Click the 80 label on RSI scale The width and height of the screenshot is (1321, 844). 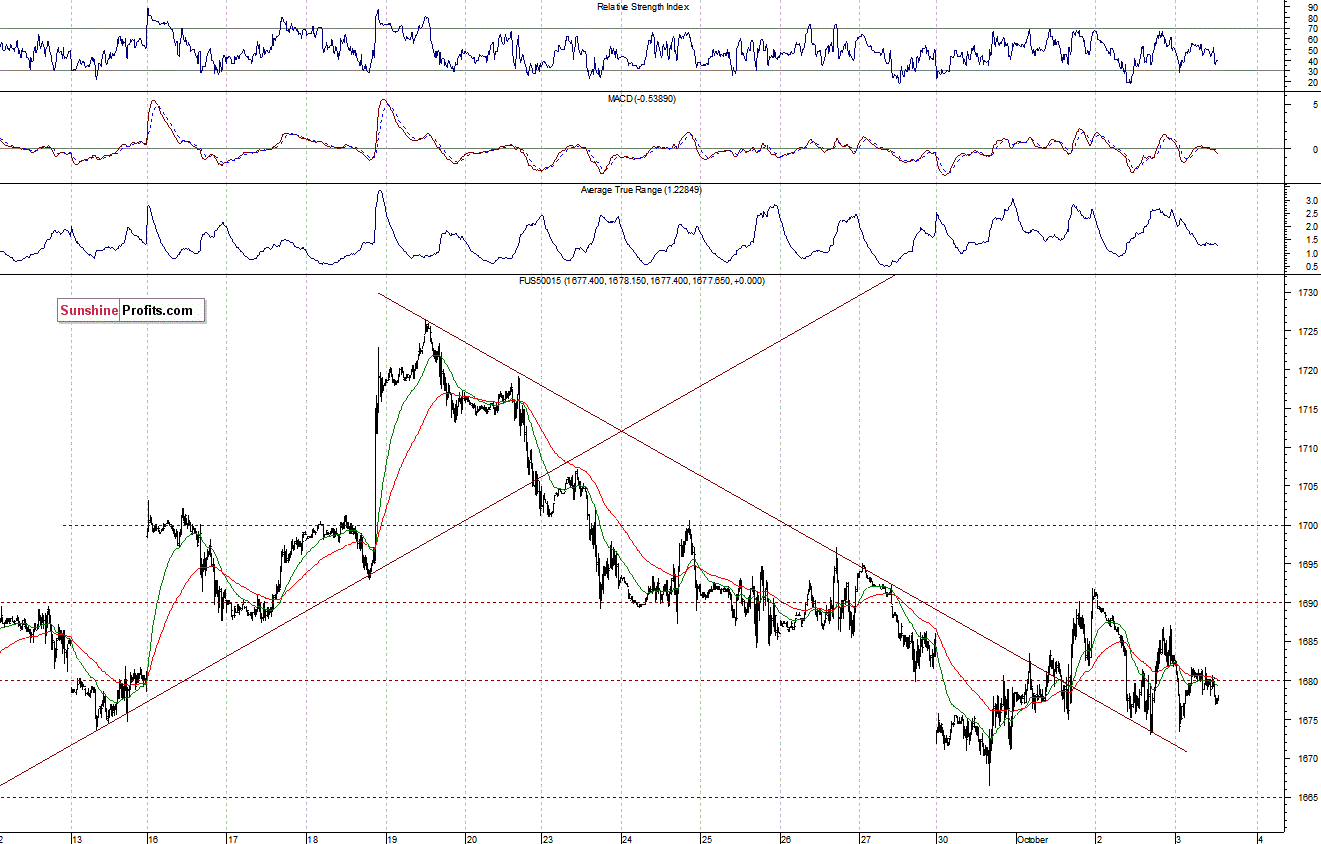pos(1311,19)
